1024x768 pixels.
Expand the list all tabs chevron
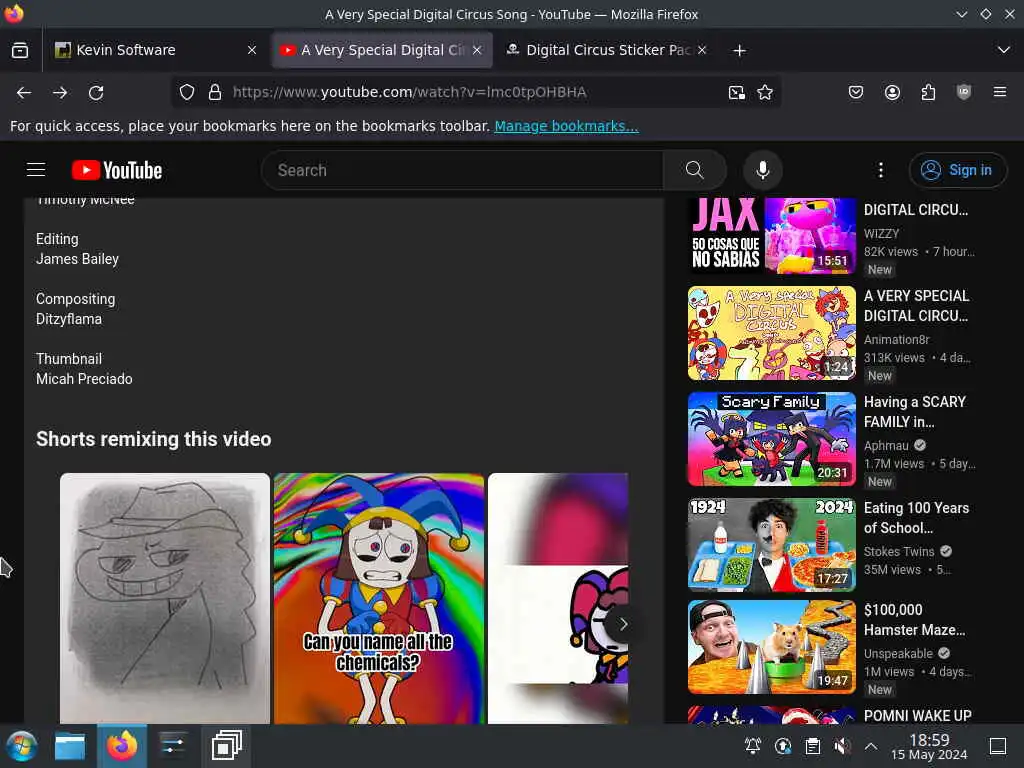tap(1004, 50)
